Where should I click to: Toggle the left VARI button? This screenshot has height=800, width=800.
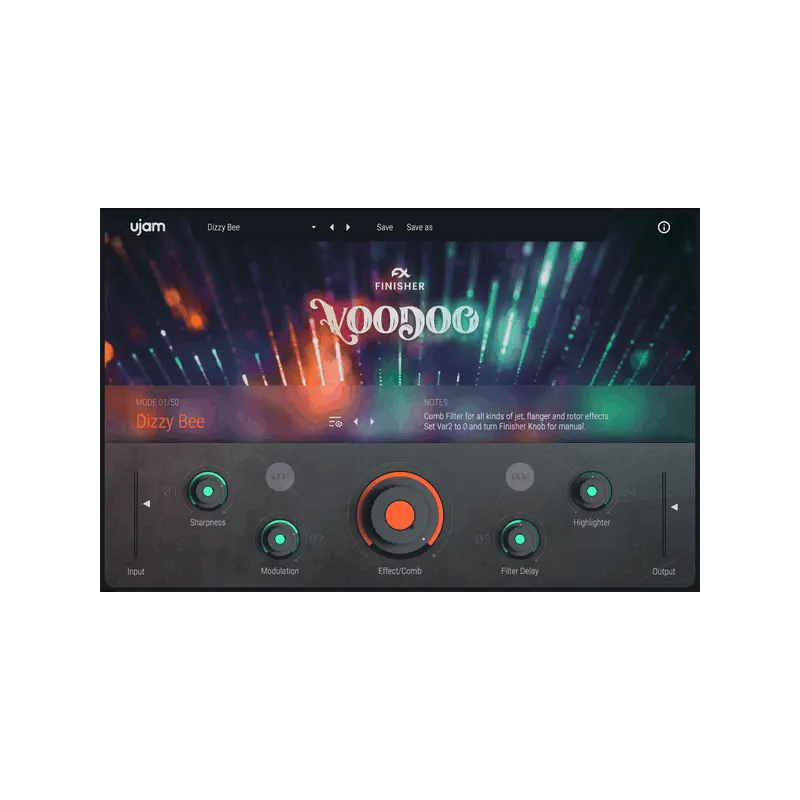pyautogui.click(x=280, y=477)
